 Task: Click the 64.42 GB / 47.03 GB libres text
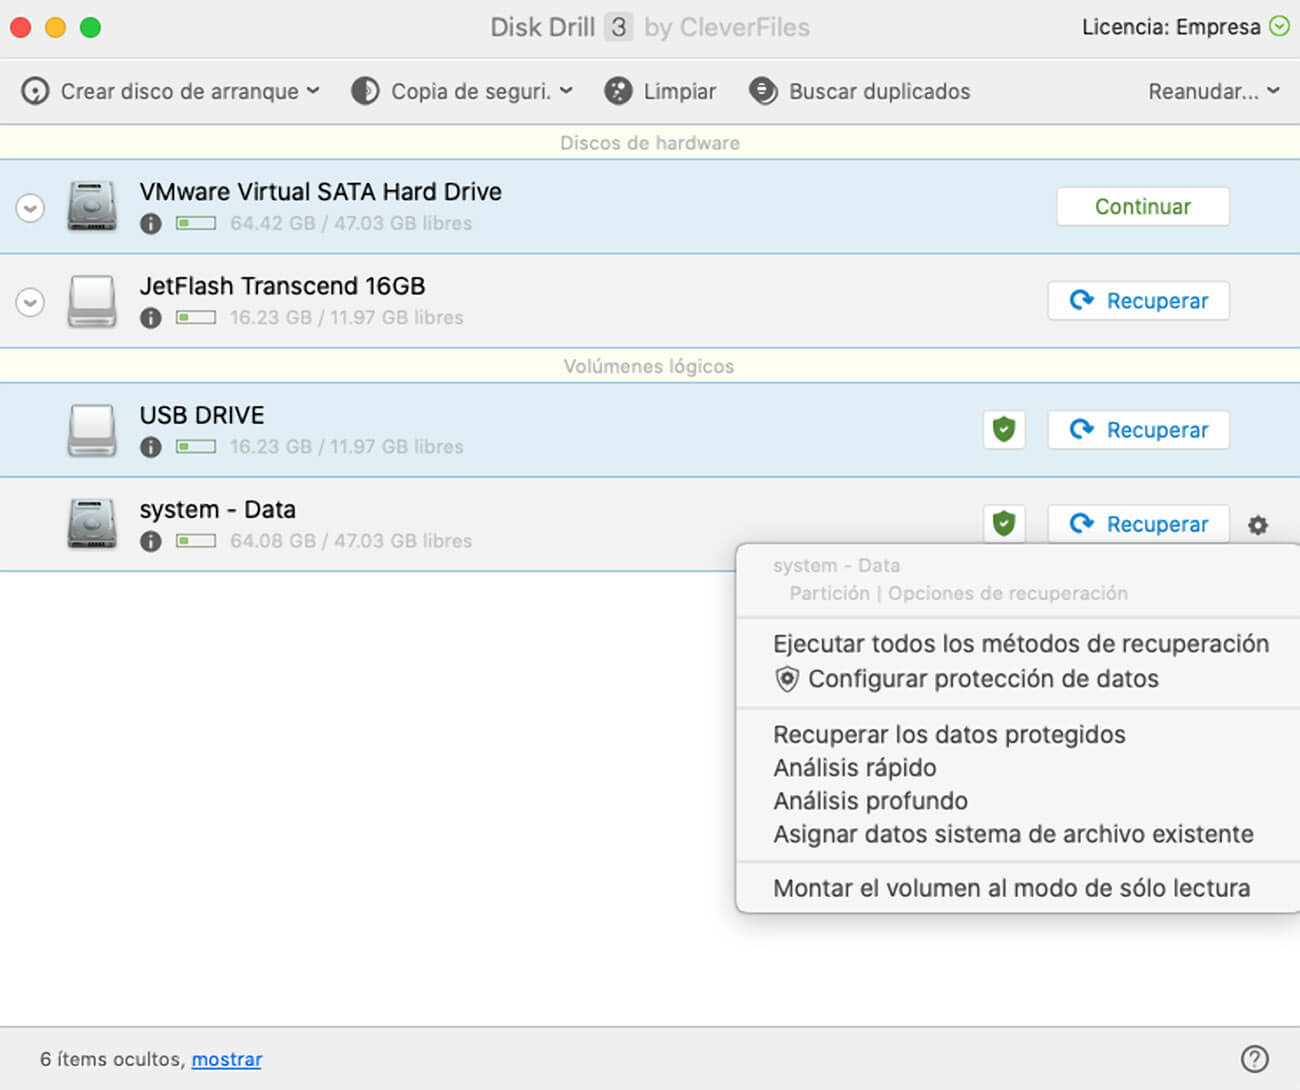[x=351, y=223]
